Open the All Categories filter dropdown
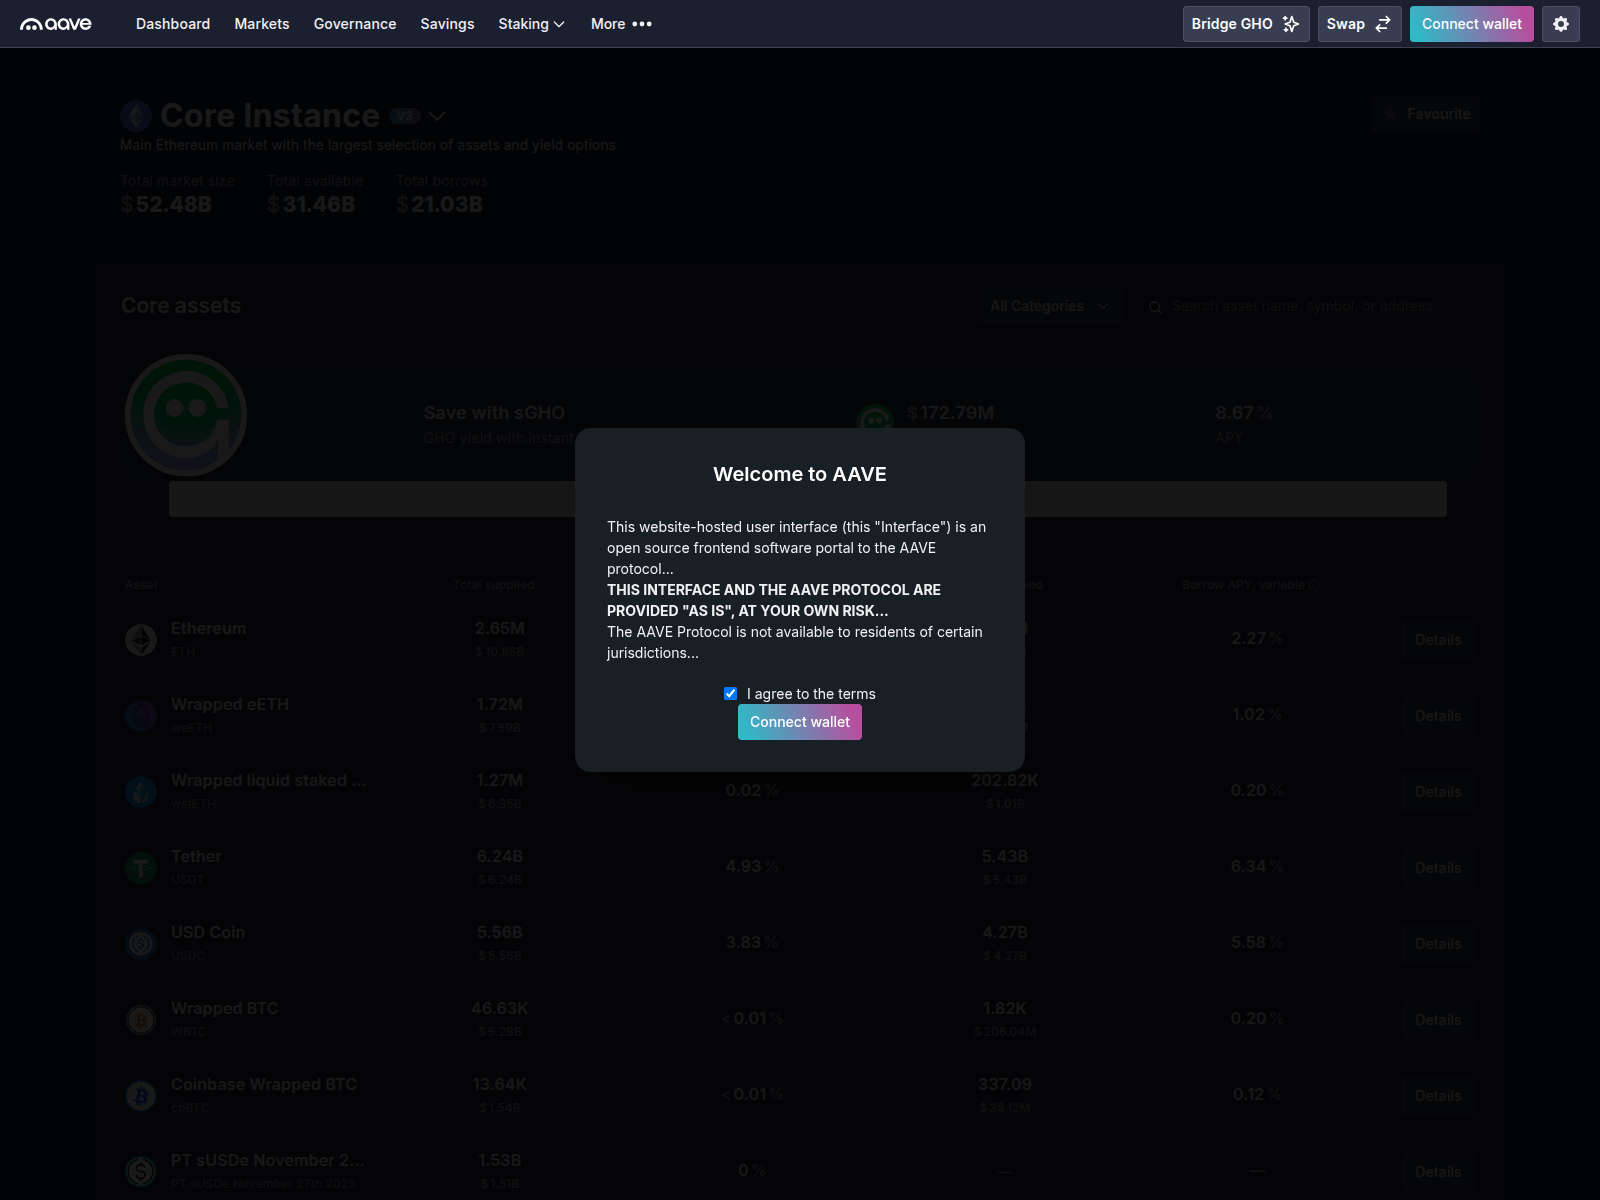 (x=1049, y=306)
